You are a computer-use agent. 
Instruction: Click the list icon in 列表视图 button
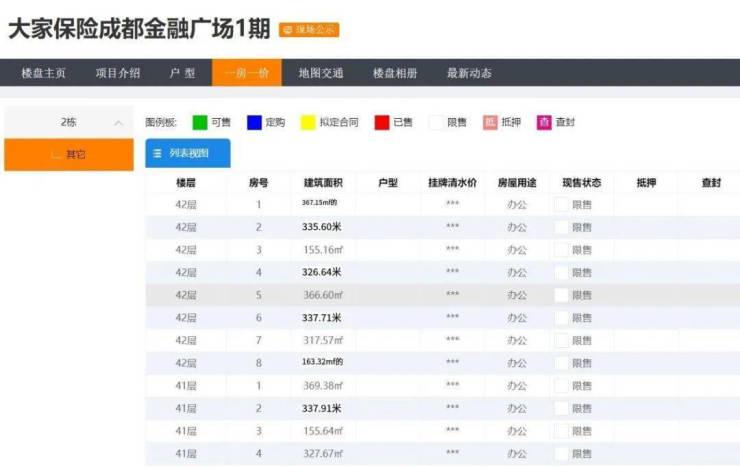coord(158,153)
